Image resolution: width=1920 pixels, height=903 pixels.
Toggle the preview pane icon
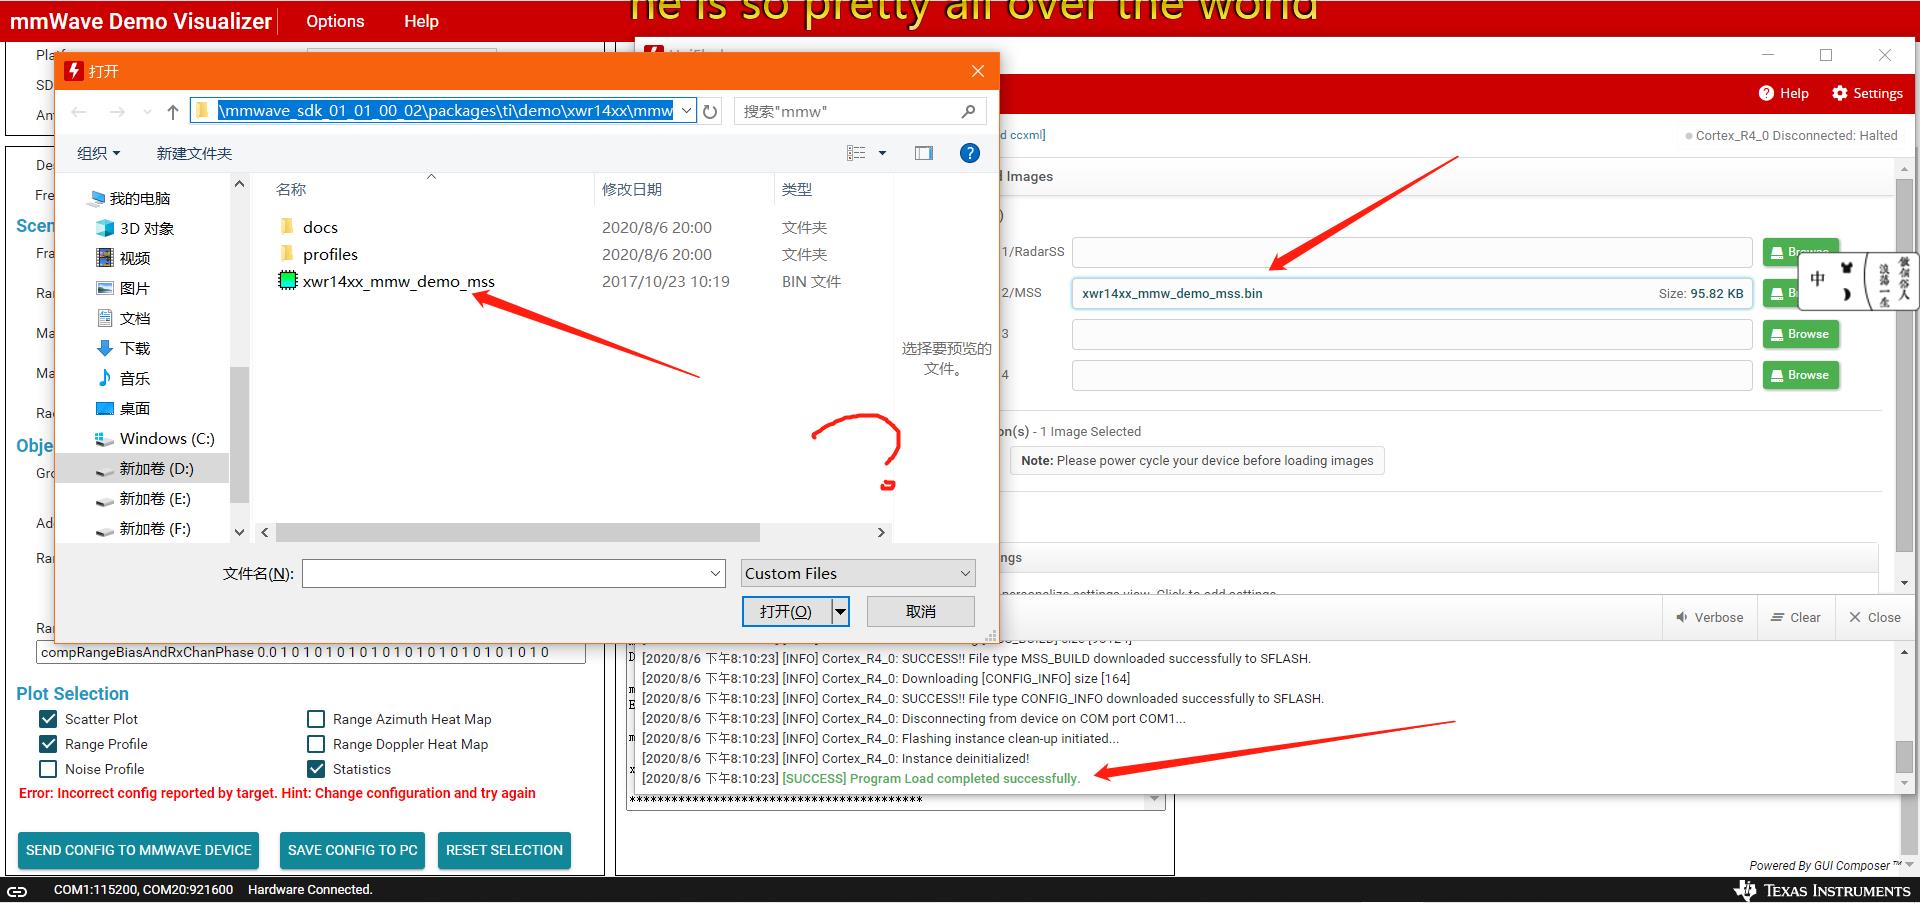pos(923,153)
